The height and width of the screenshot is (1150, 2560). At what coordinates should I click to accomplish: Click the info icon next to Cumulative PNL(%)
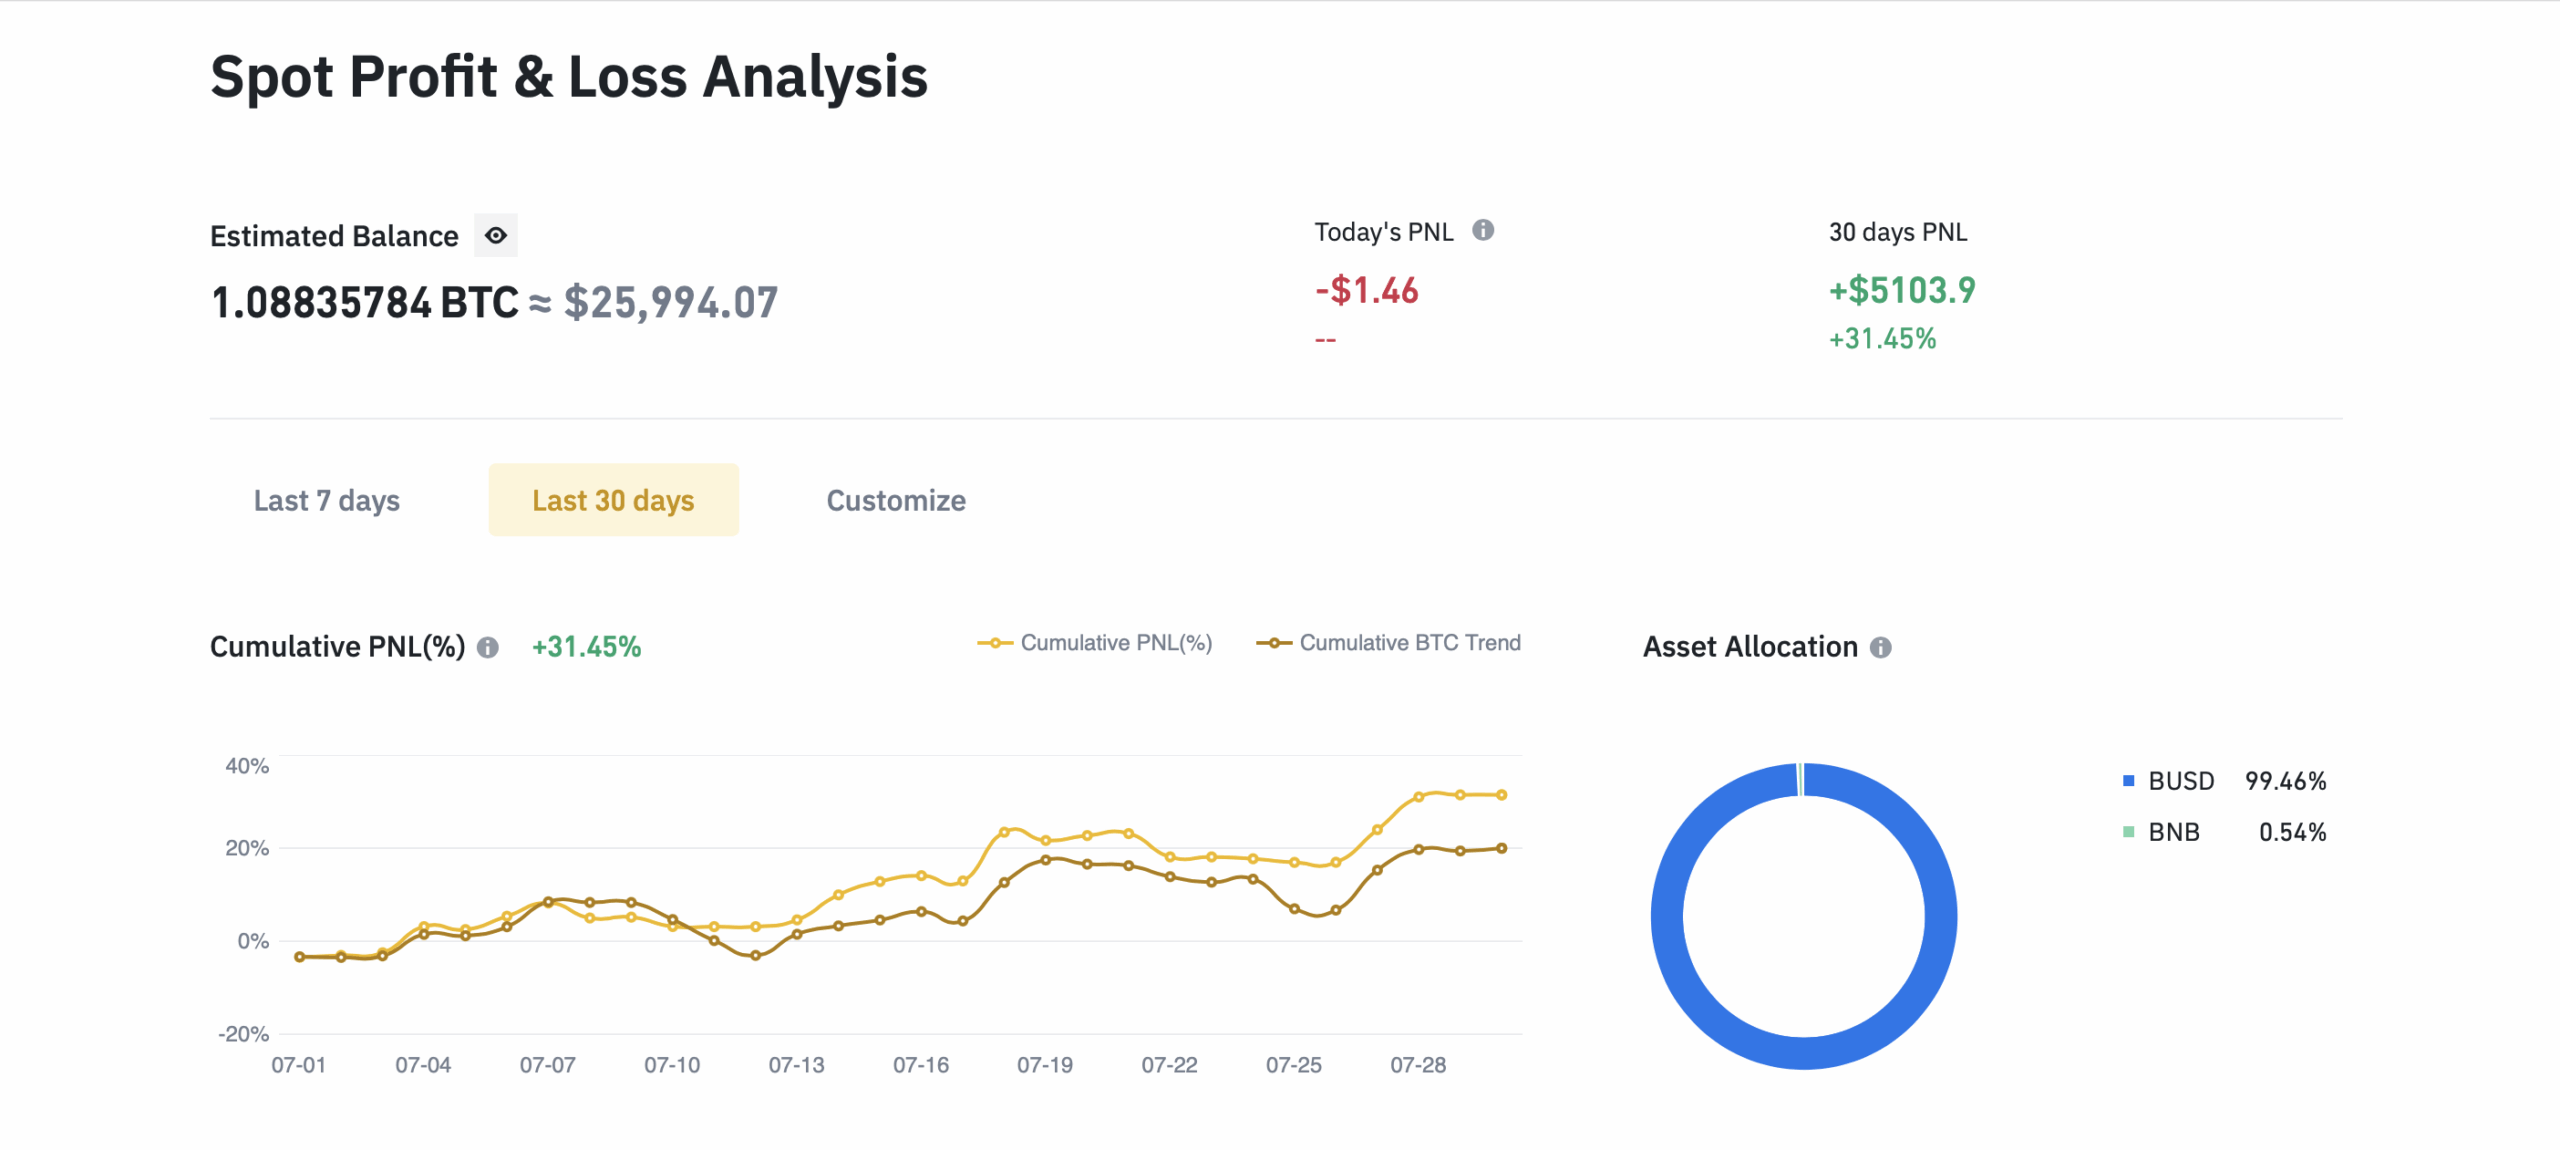[x=488, y=648]
